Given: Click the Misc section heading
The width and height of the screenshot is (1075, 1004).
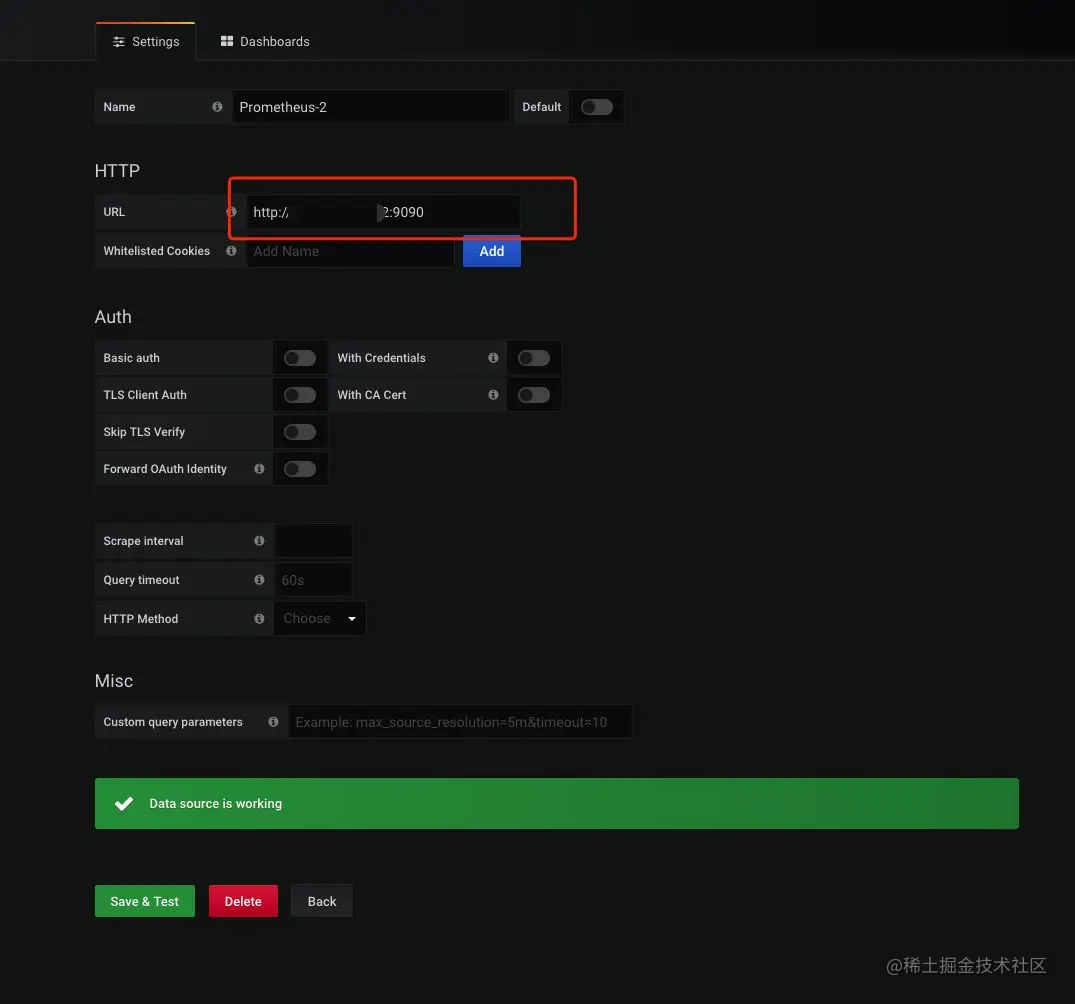Looking at the screenshot, I should click(x=114, y=681).
